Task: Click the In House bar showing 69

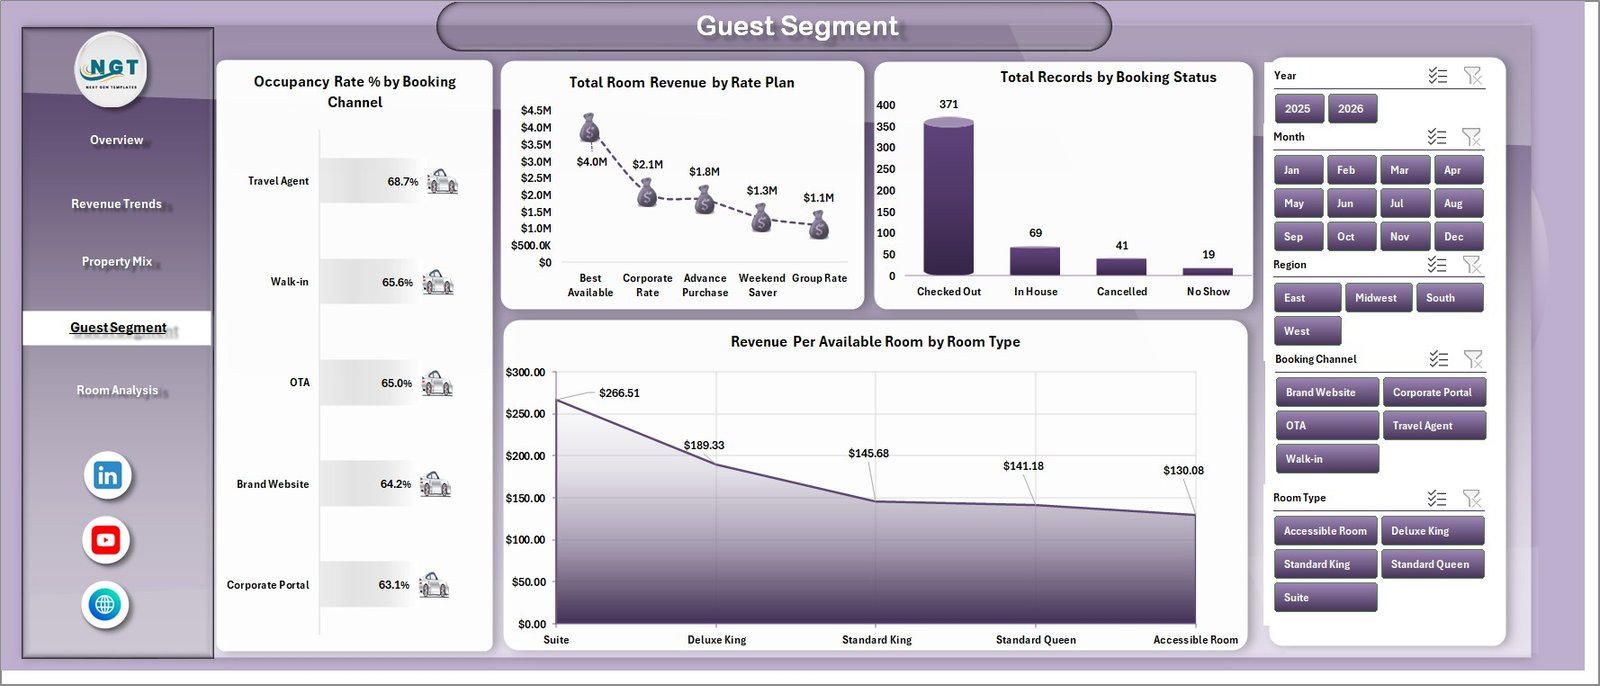Action: pos(1035,261)
